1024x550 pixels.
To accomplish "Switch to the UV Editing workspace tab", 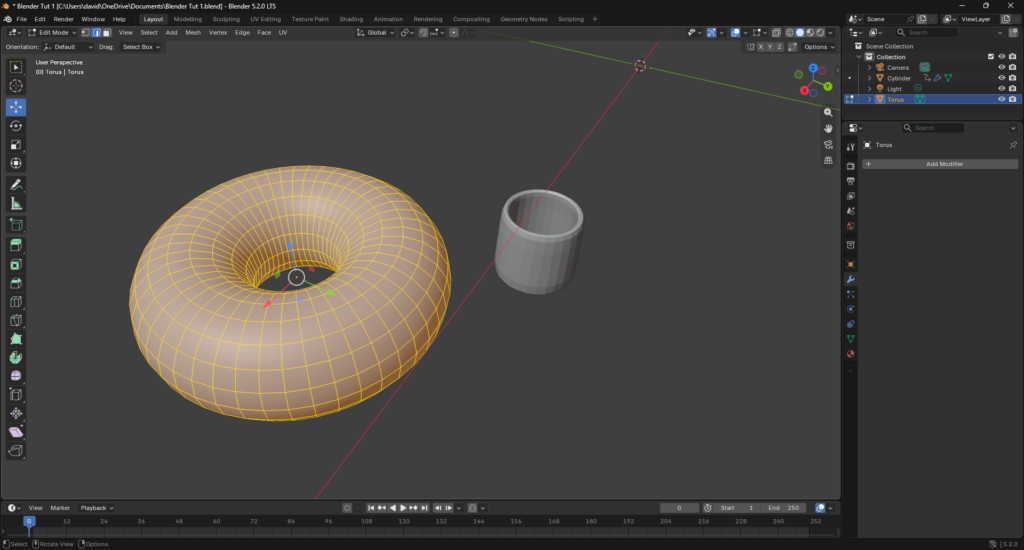I will click(x=265, y=19).
